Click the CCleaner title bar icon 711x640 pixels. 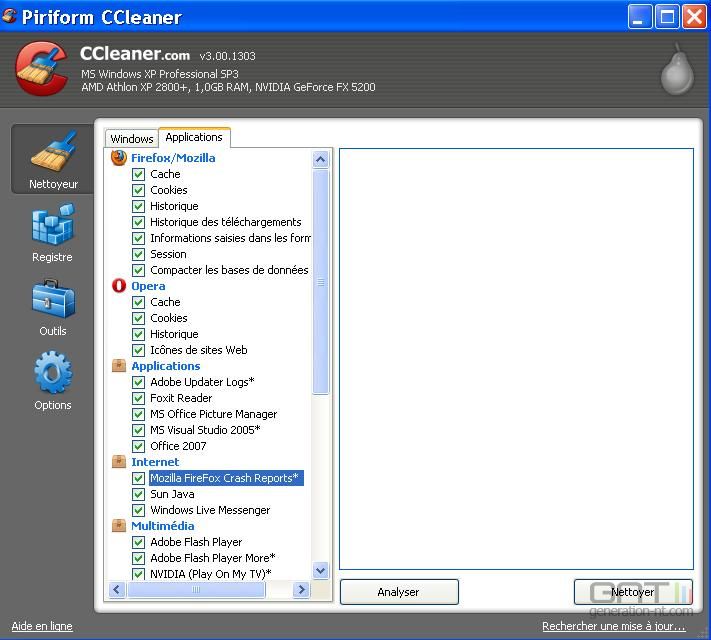[x=9, y=16]
